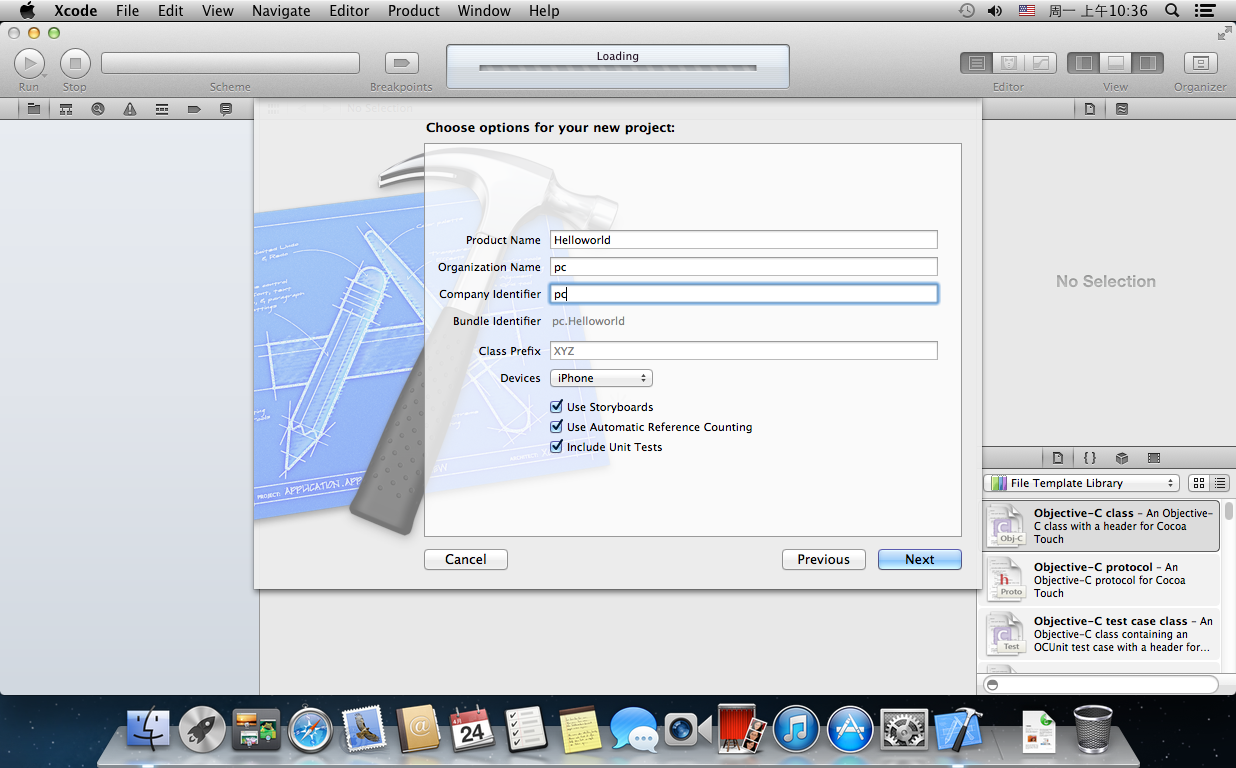This screenshot has width=1236, height=768.
Task: Click the Xcode icon in the Dock
Action: [959, 730]
